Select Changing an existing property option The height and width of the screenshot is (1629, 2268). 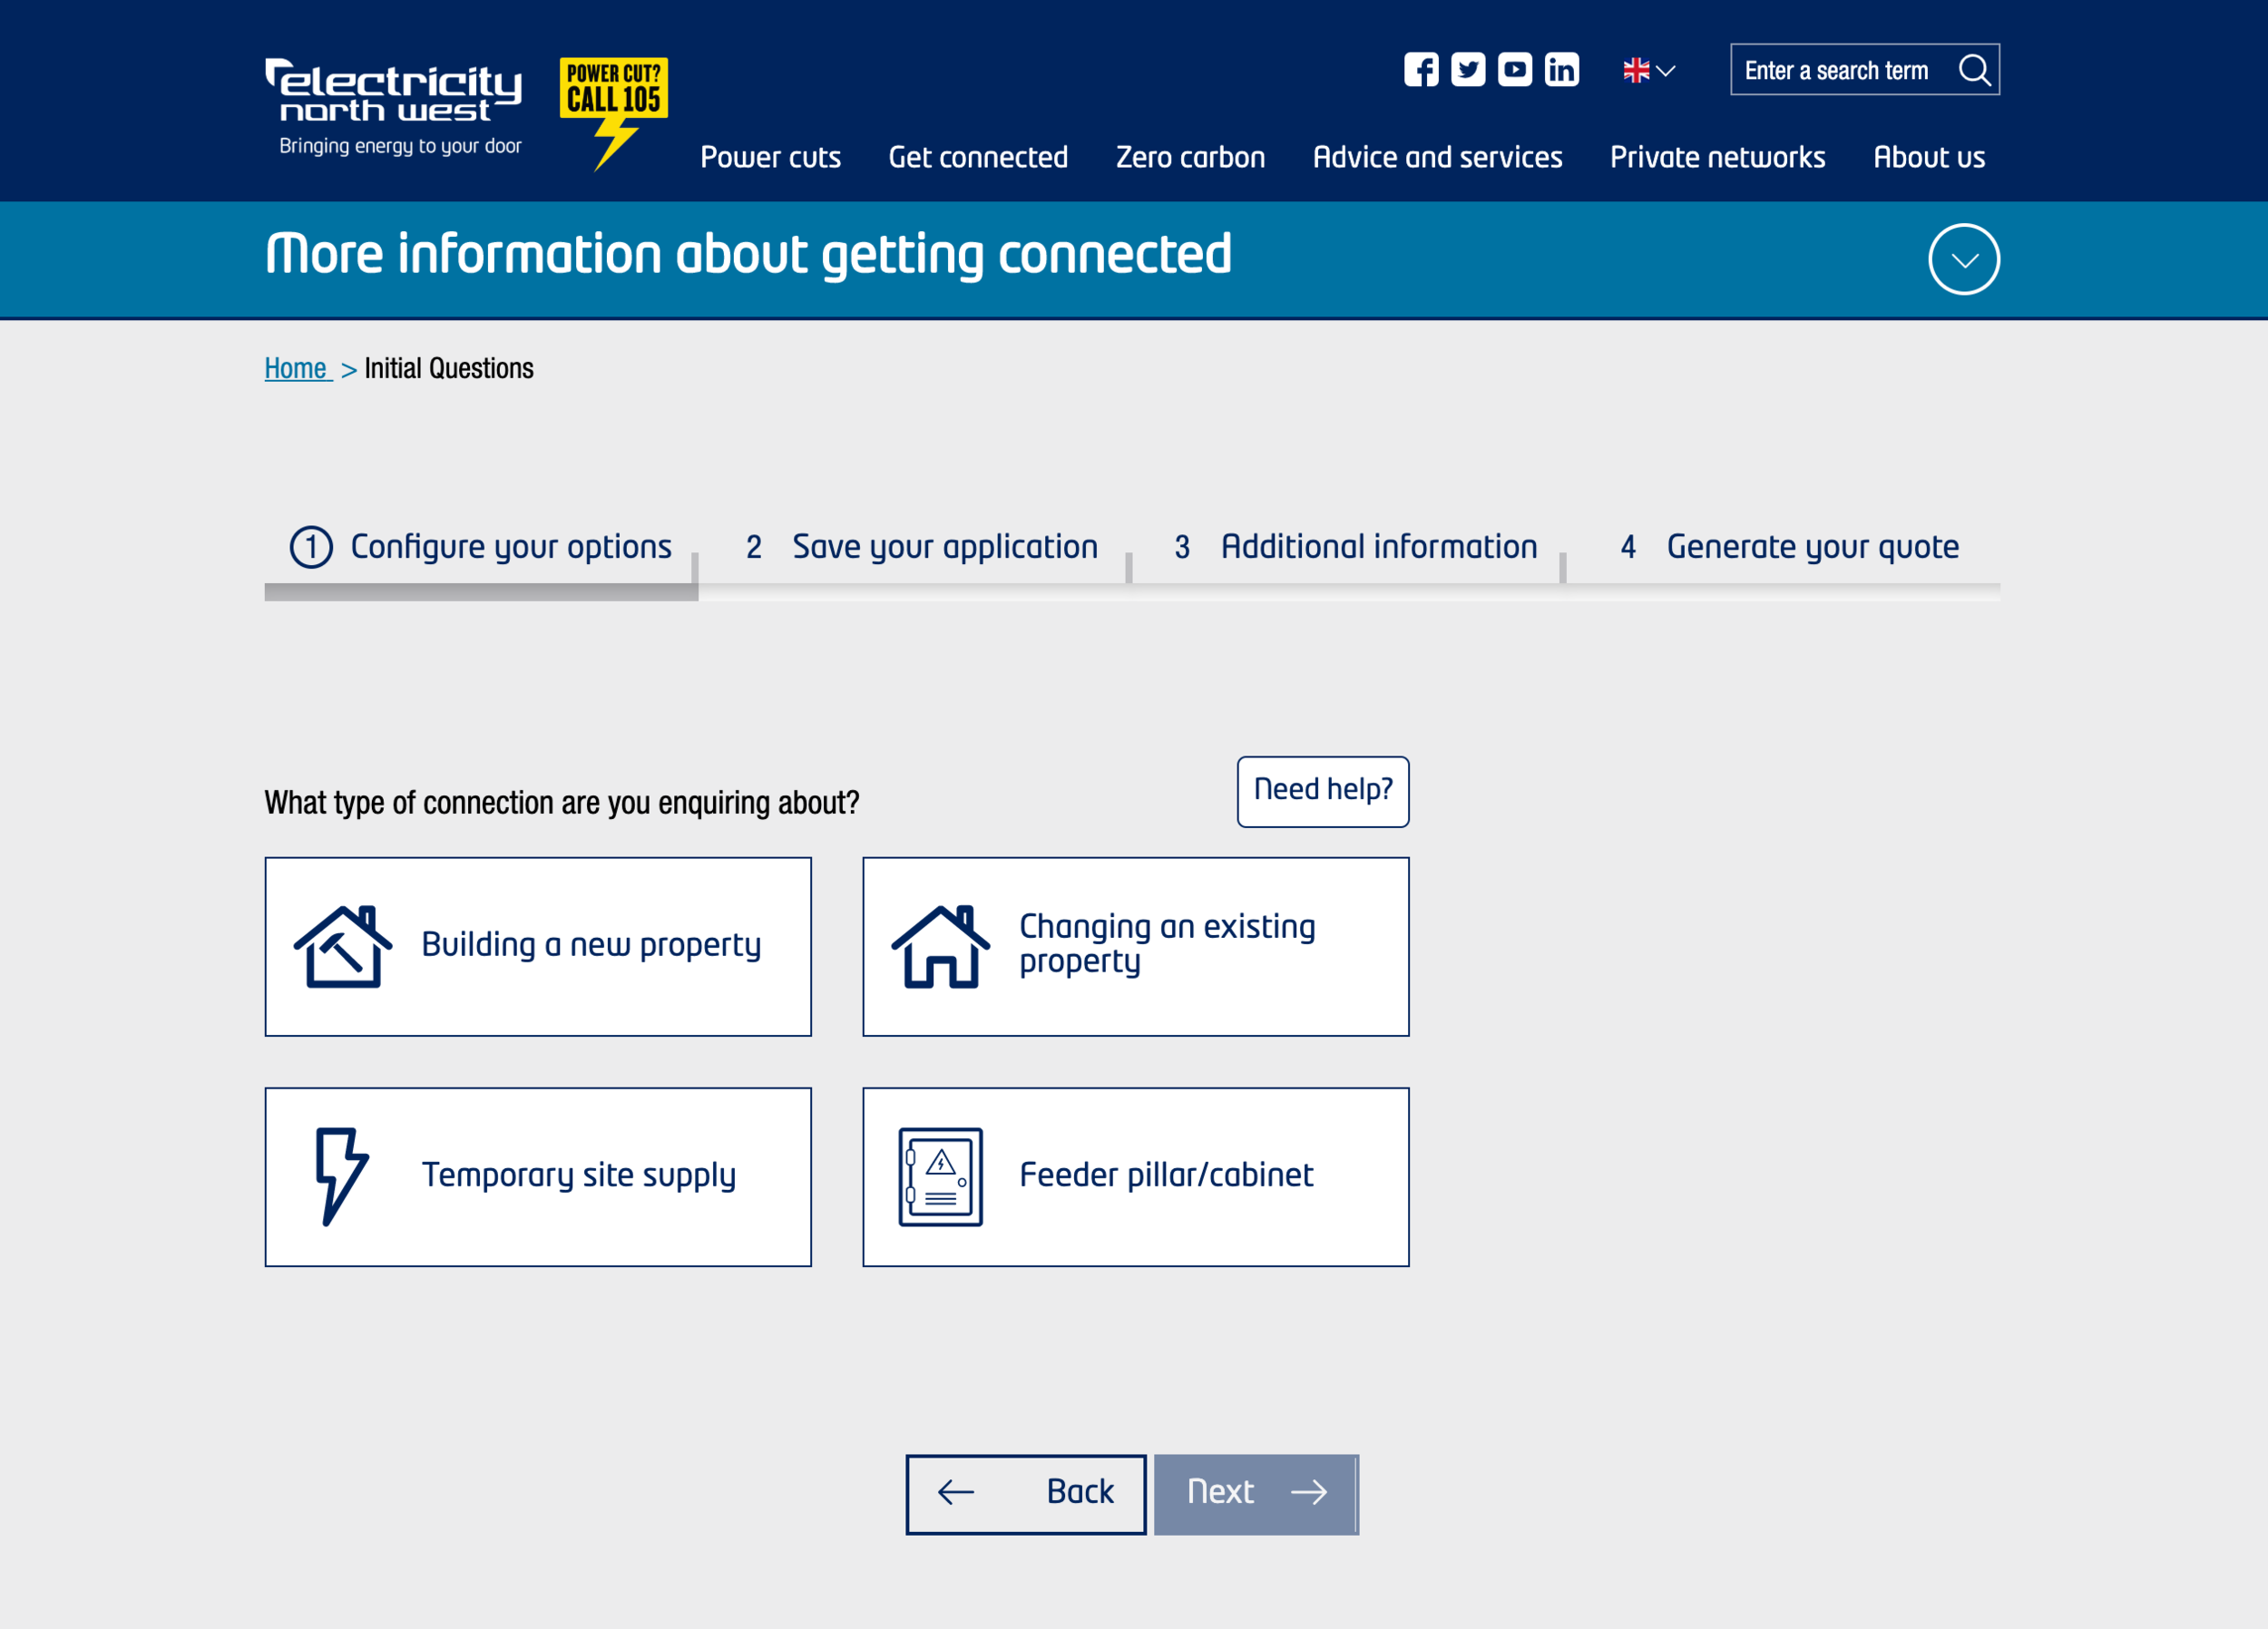click(1135, 946)
